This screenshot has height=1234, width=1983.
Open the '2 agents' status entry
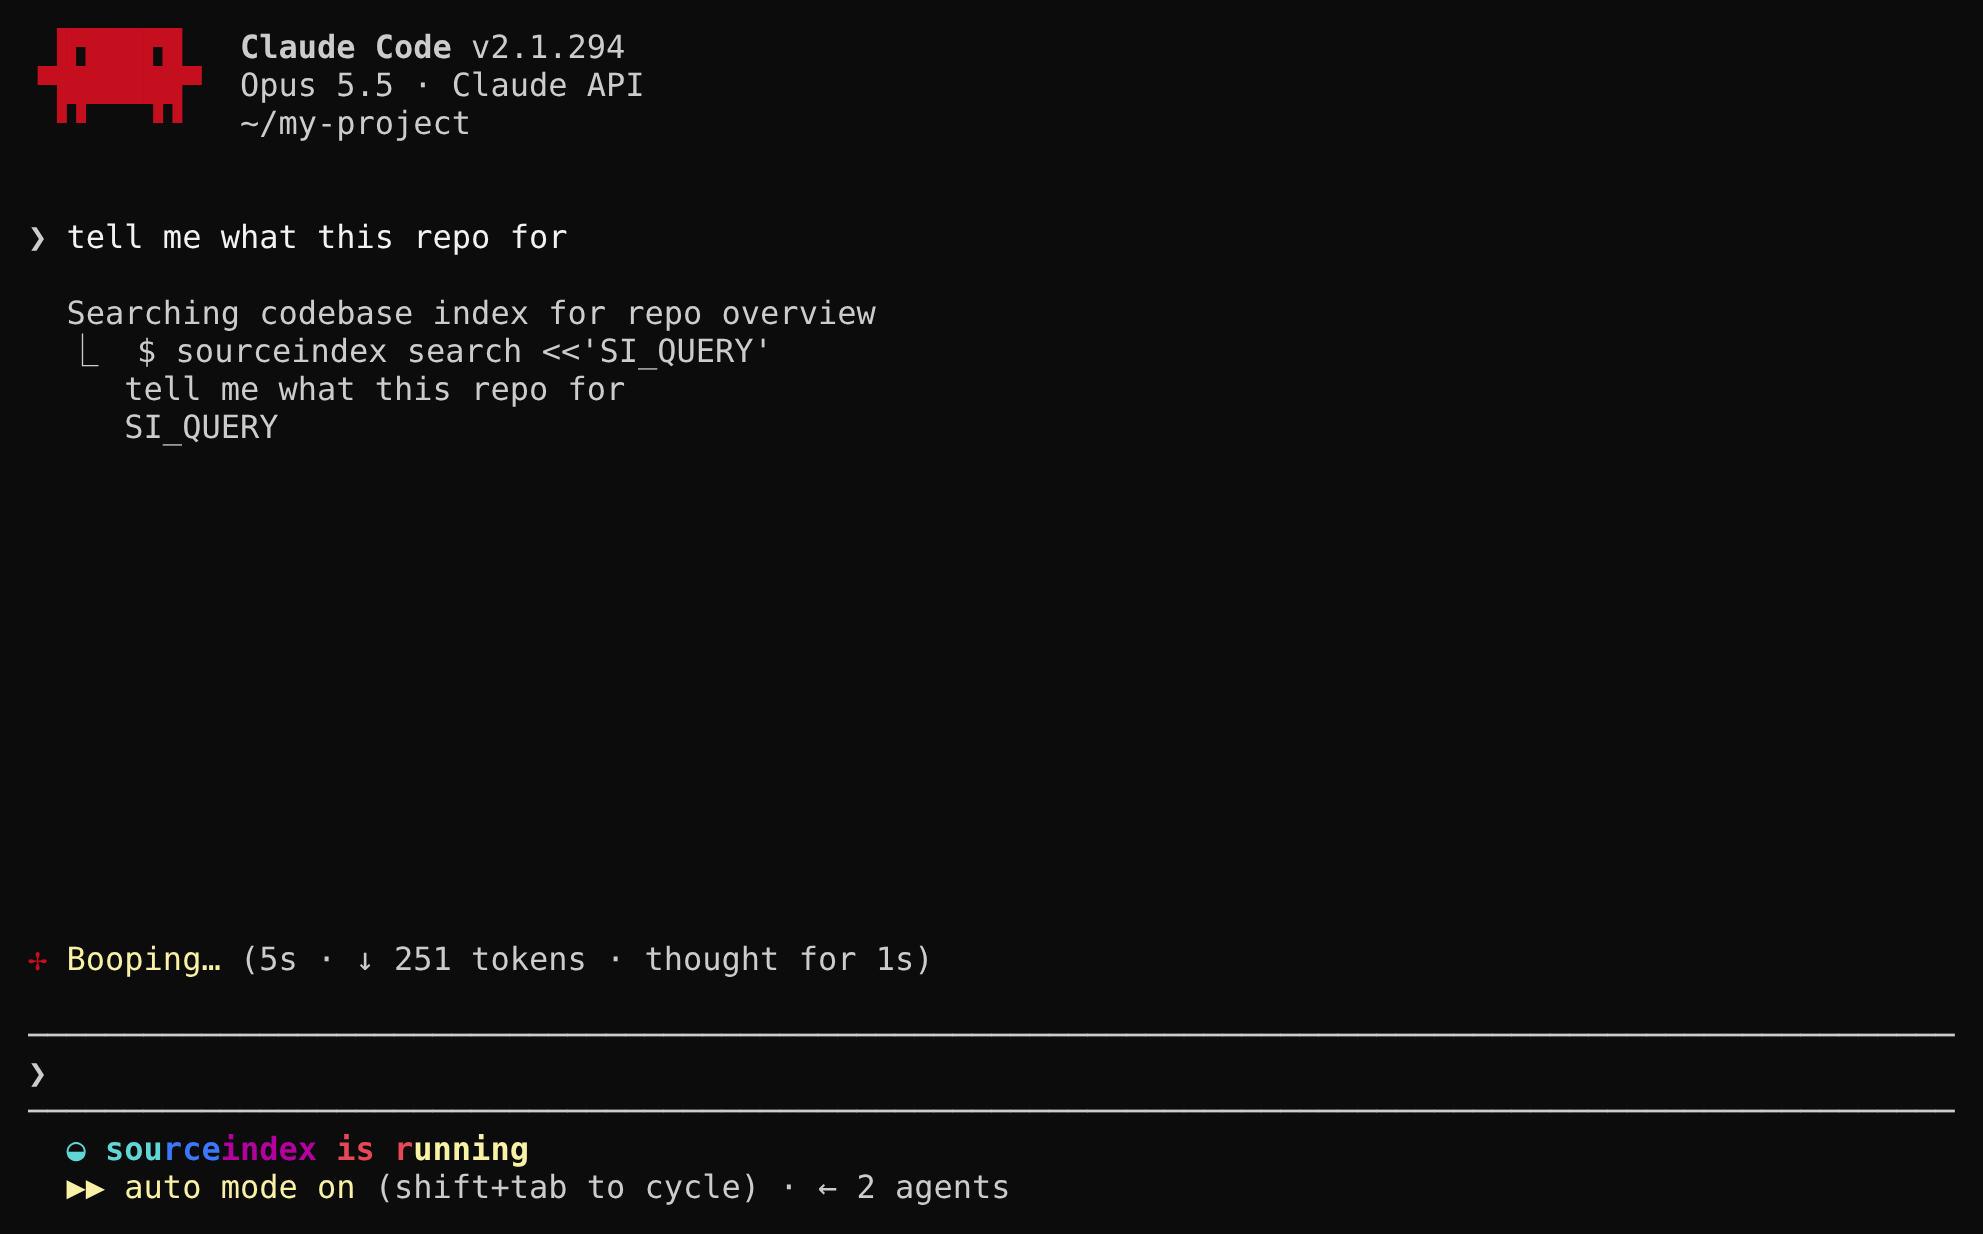coord(932,1188)
